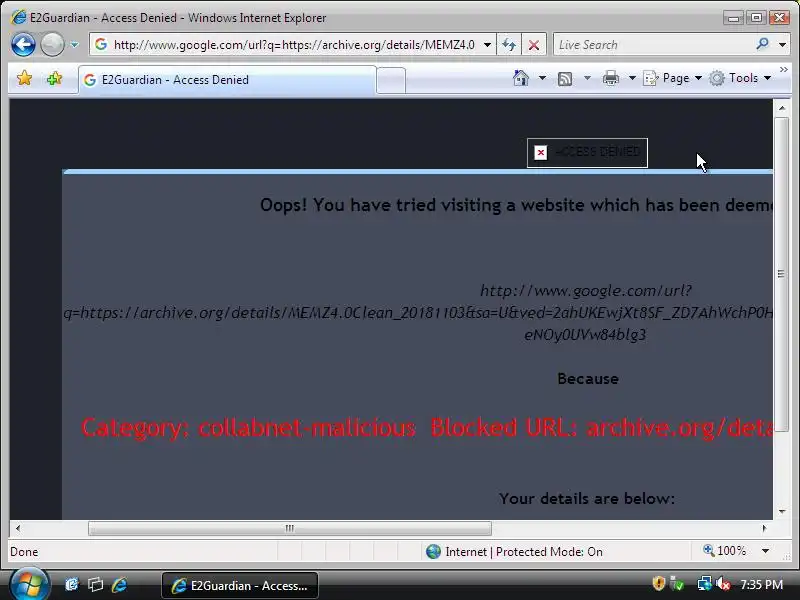Open the Favorites Center star icon
This screenshot has height=600, width=800.
point(24,79)
